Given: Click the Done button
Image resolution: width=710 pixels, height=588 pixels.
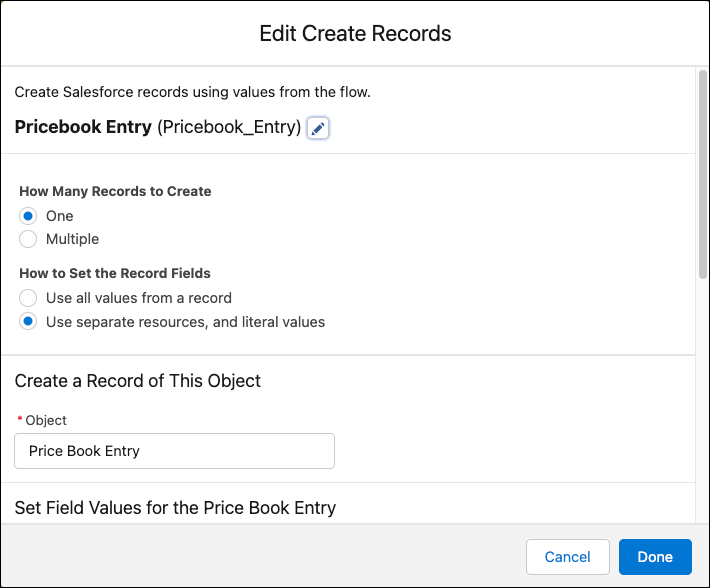Looking at the screenshot, I should coord(655,557).
